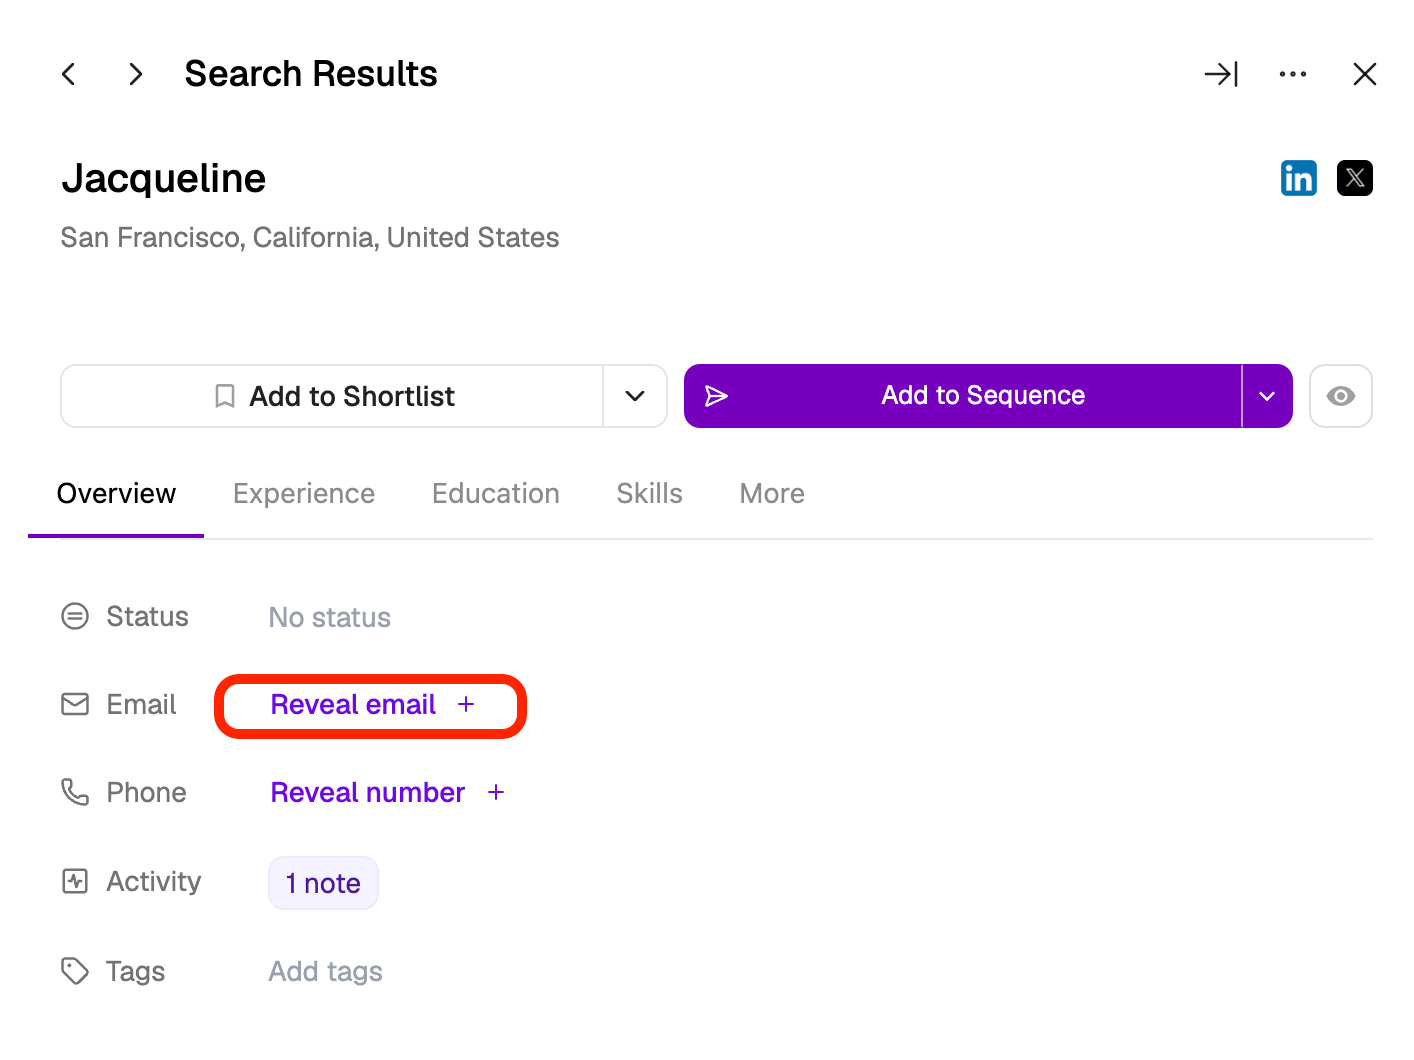Click the bookmark icon on Add to Shortlist

[225, 396]
